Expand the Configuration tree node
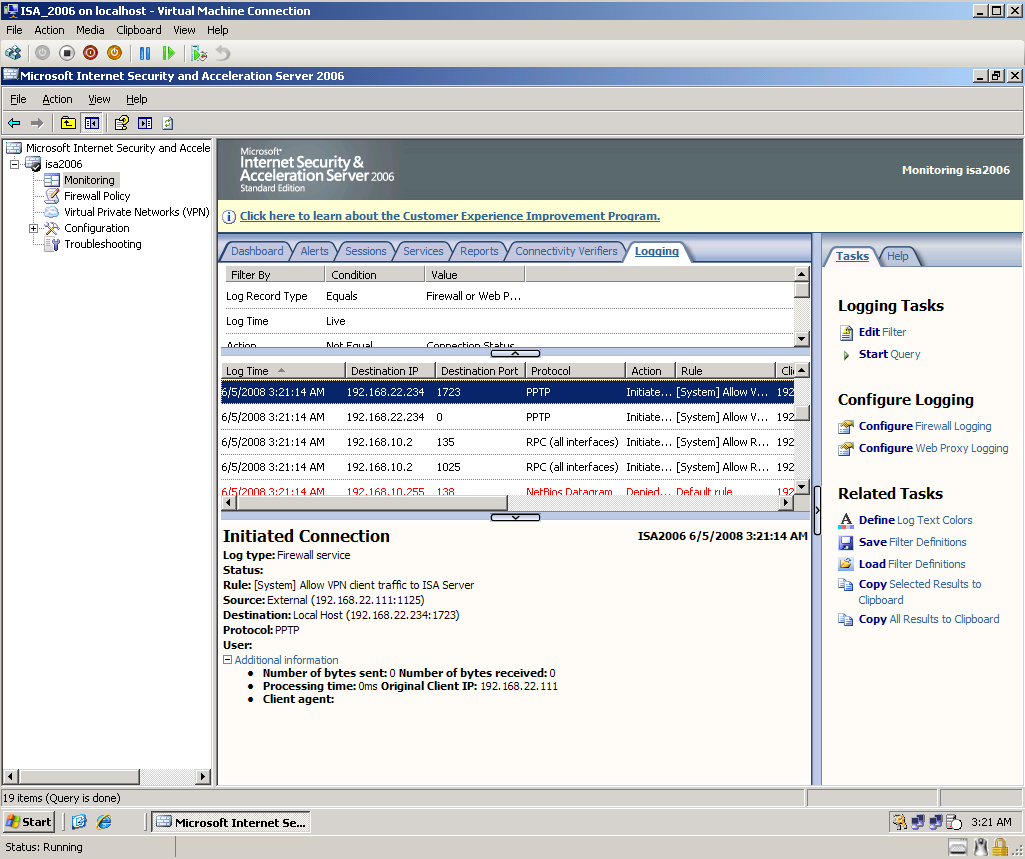1025x859 pixels. pyautogui.click(x=33, y=228)
